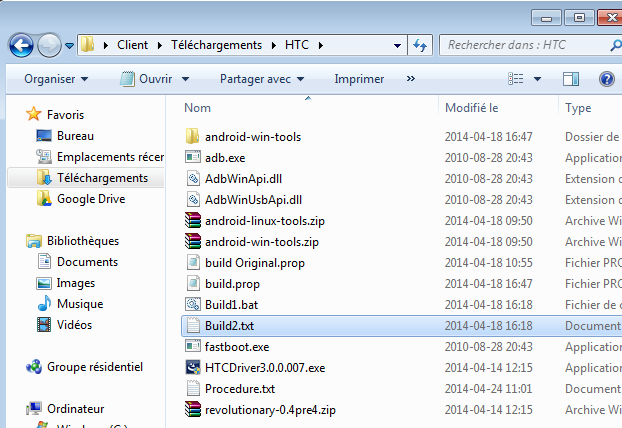Click the Favoris star icon
This screenshot has width=622, height=428.
click(x=34, y=114)
